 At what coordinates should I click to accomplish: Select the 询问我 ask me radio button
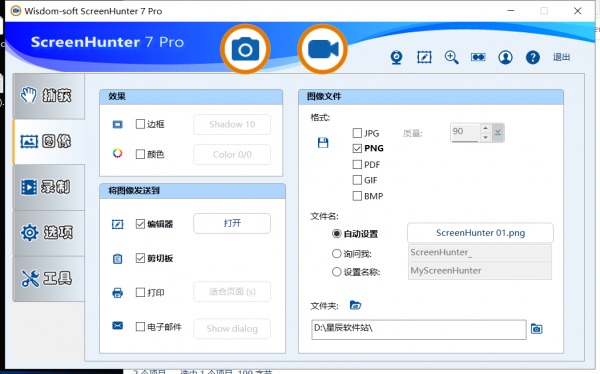(x=336, y=253)
